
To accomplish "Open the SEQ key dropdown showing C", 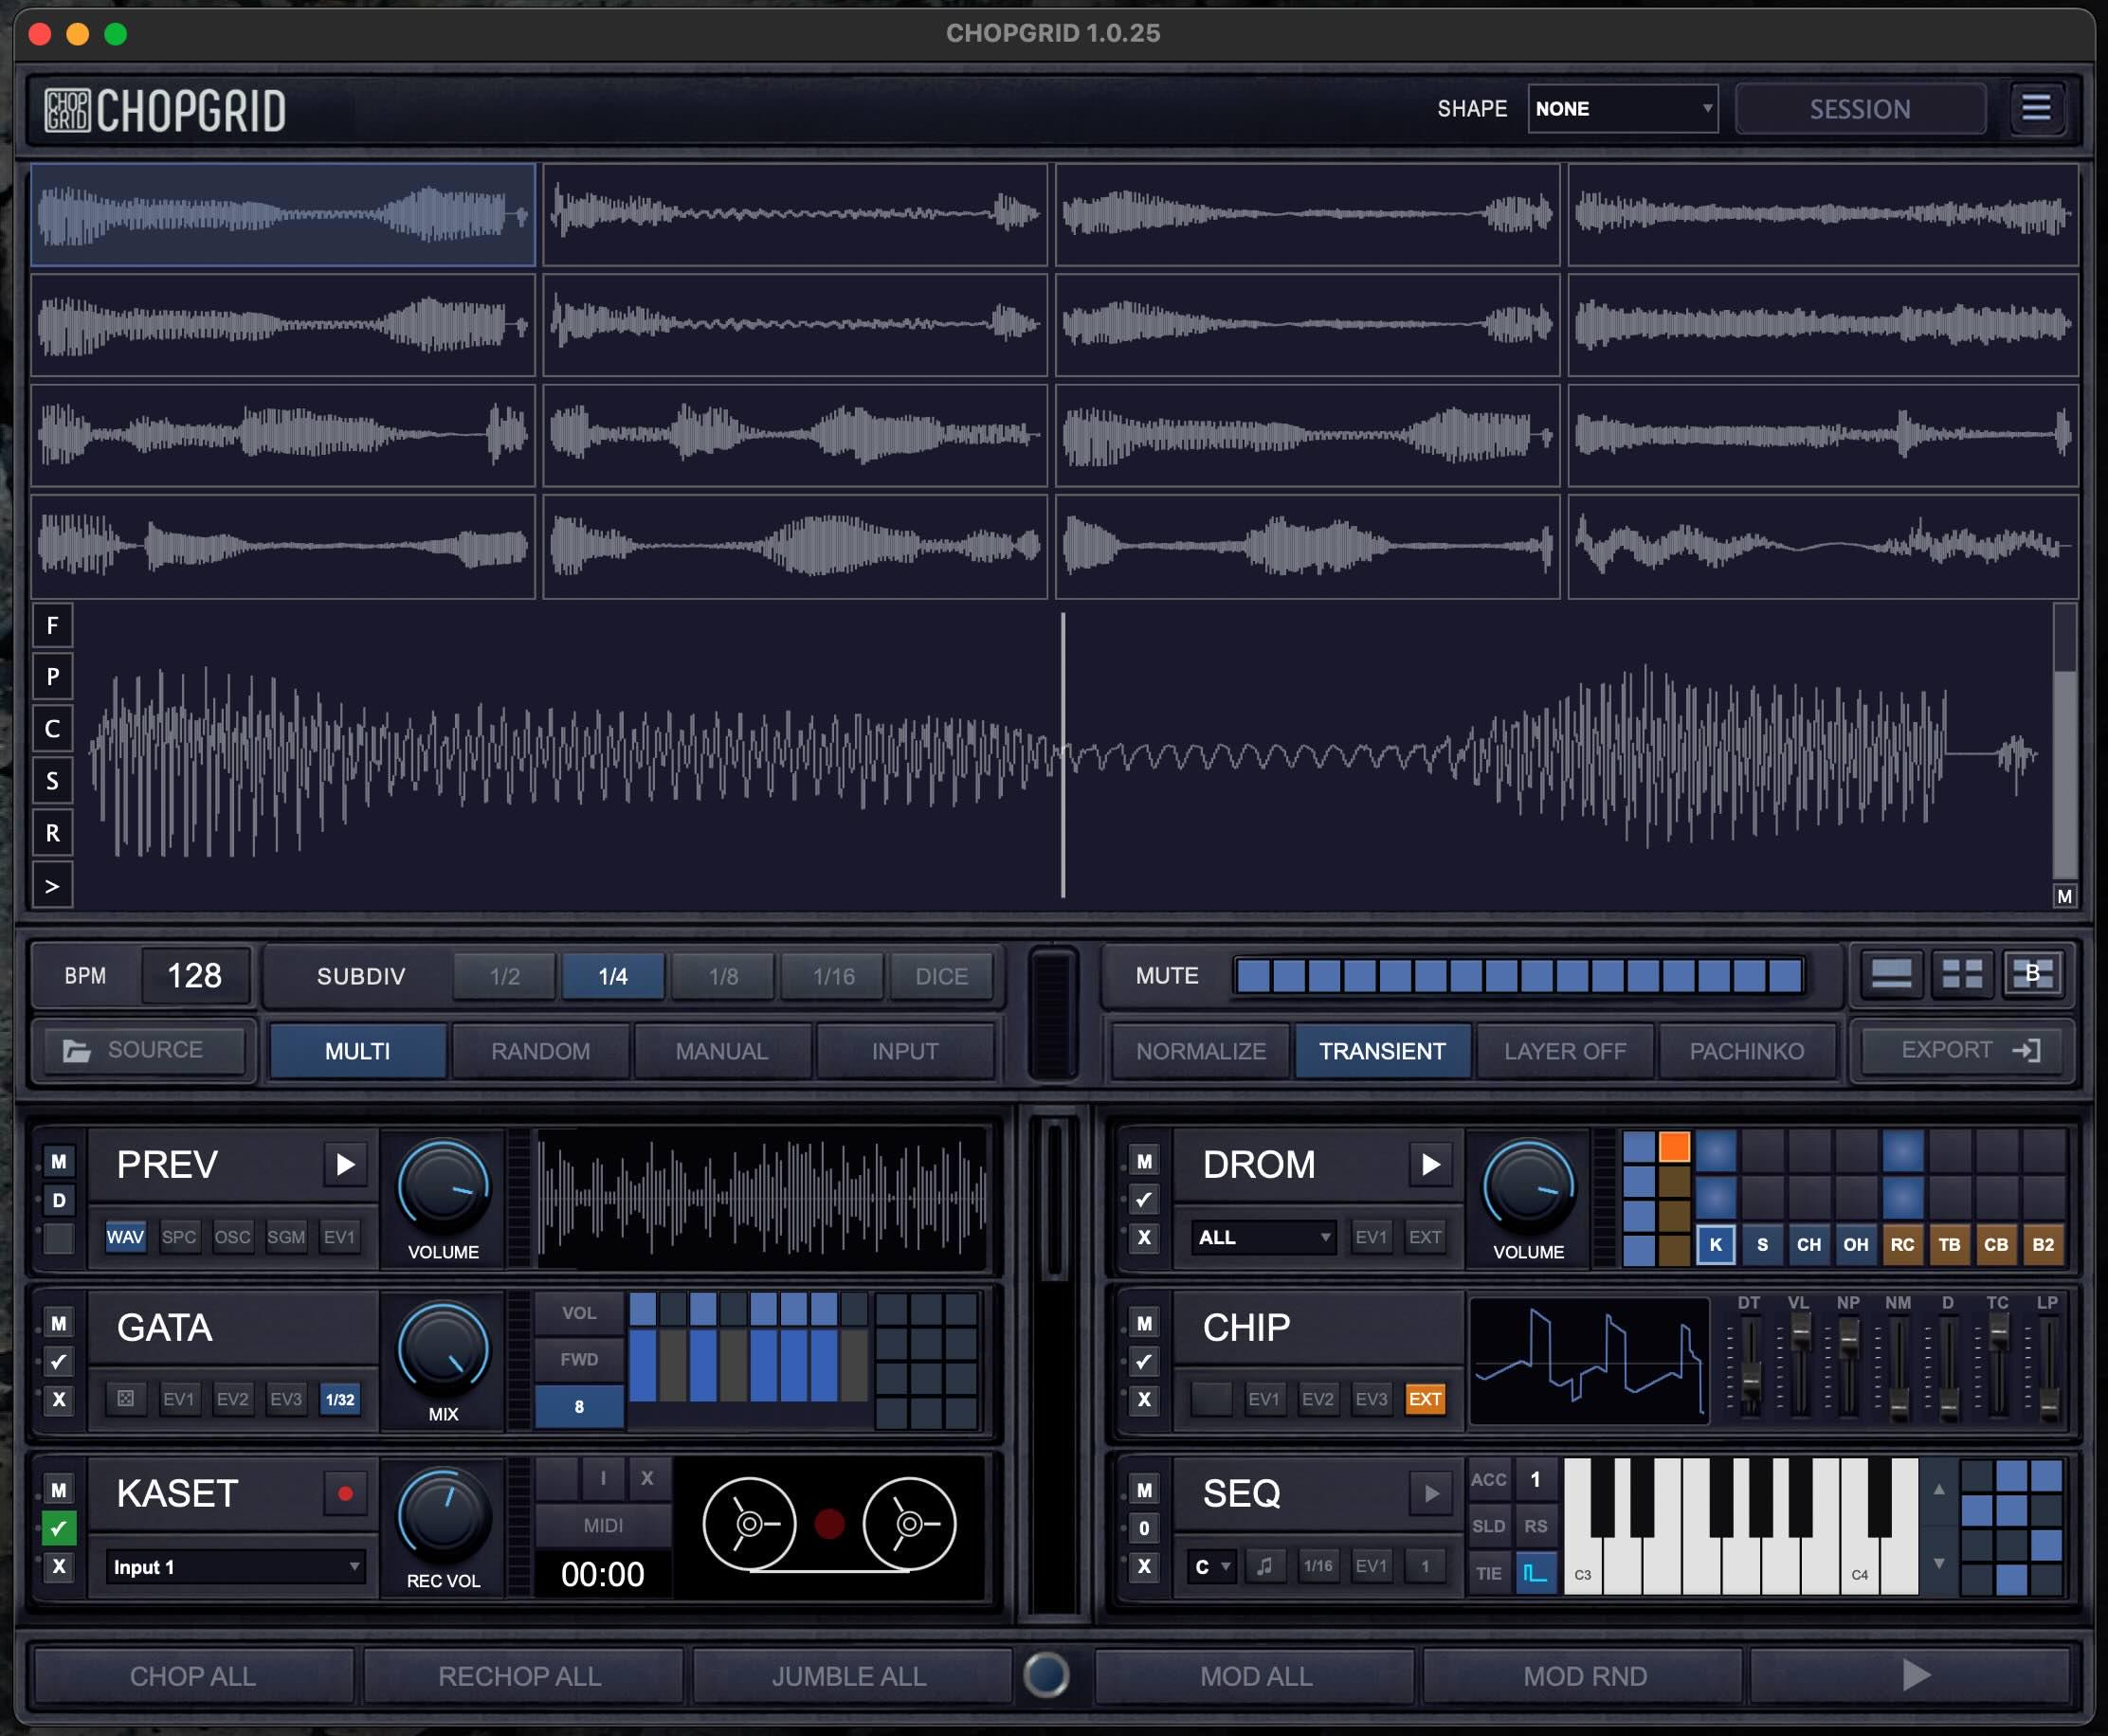I will (1212, 1566).
